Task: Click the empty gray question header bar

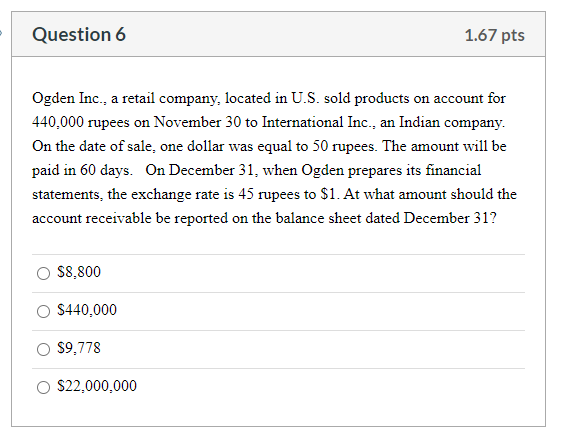Action: point(293,34)
